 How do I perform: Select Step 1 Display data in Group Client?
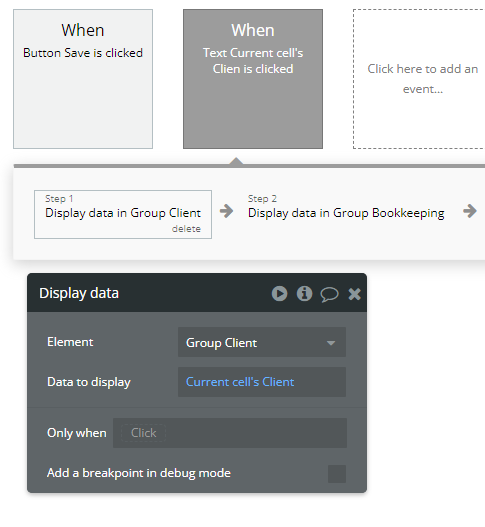pyautogui.click(x=123, y=214)
